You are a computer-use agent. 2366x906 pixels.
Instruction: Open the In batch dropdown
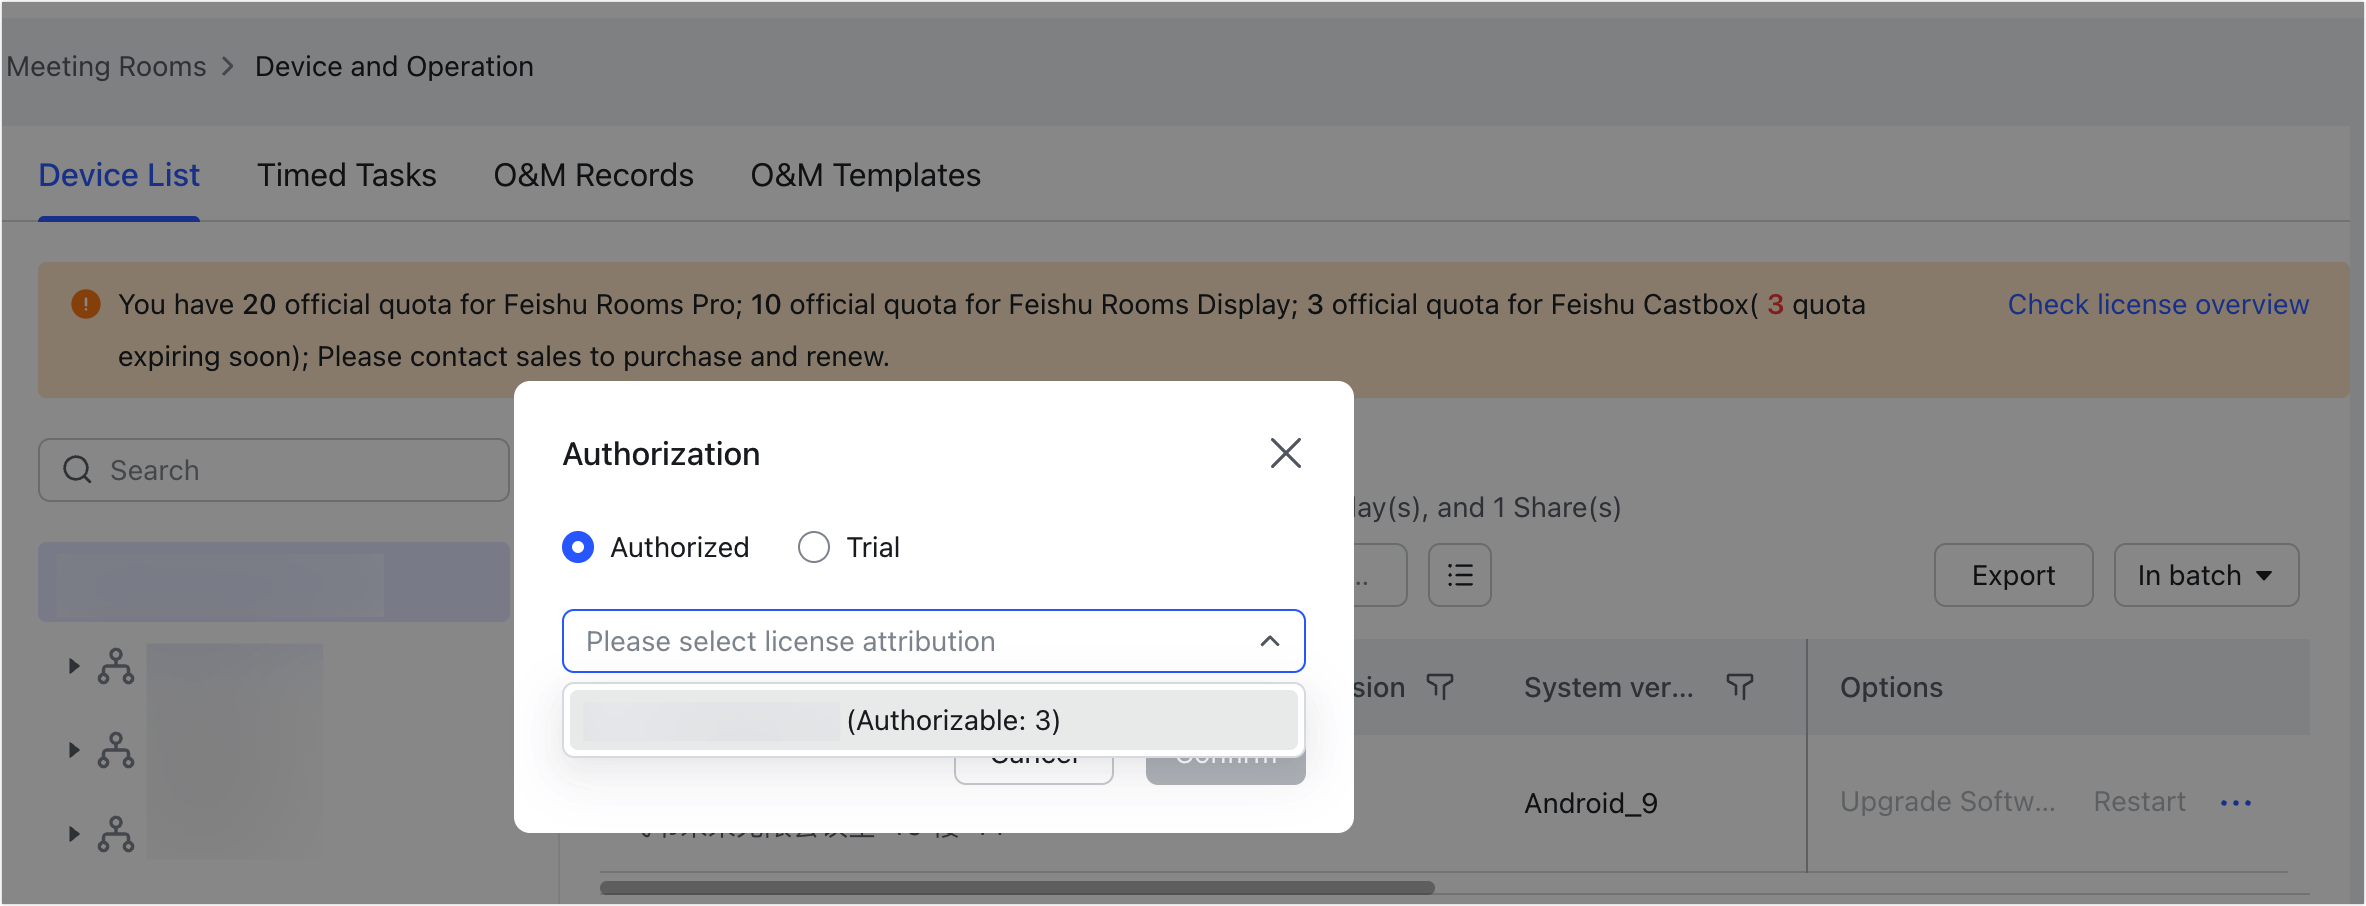click(2205, 575)
